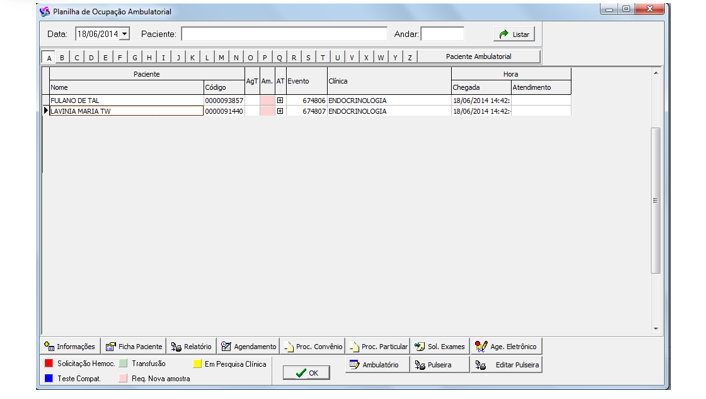706x399 pixels.
Task: Click pink Am. cell for FULANO DE TAL
Action: pyautogui.click(x=267, y=100)
